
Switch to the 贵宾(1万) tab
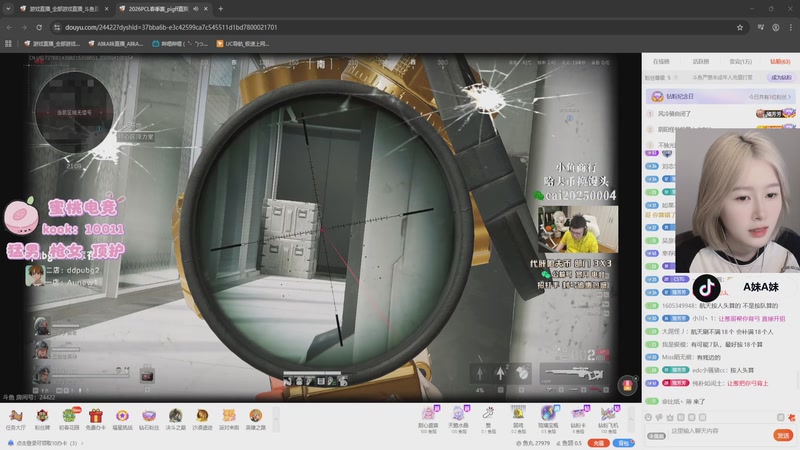point(740,61)
